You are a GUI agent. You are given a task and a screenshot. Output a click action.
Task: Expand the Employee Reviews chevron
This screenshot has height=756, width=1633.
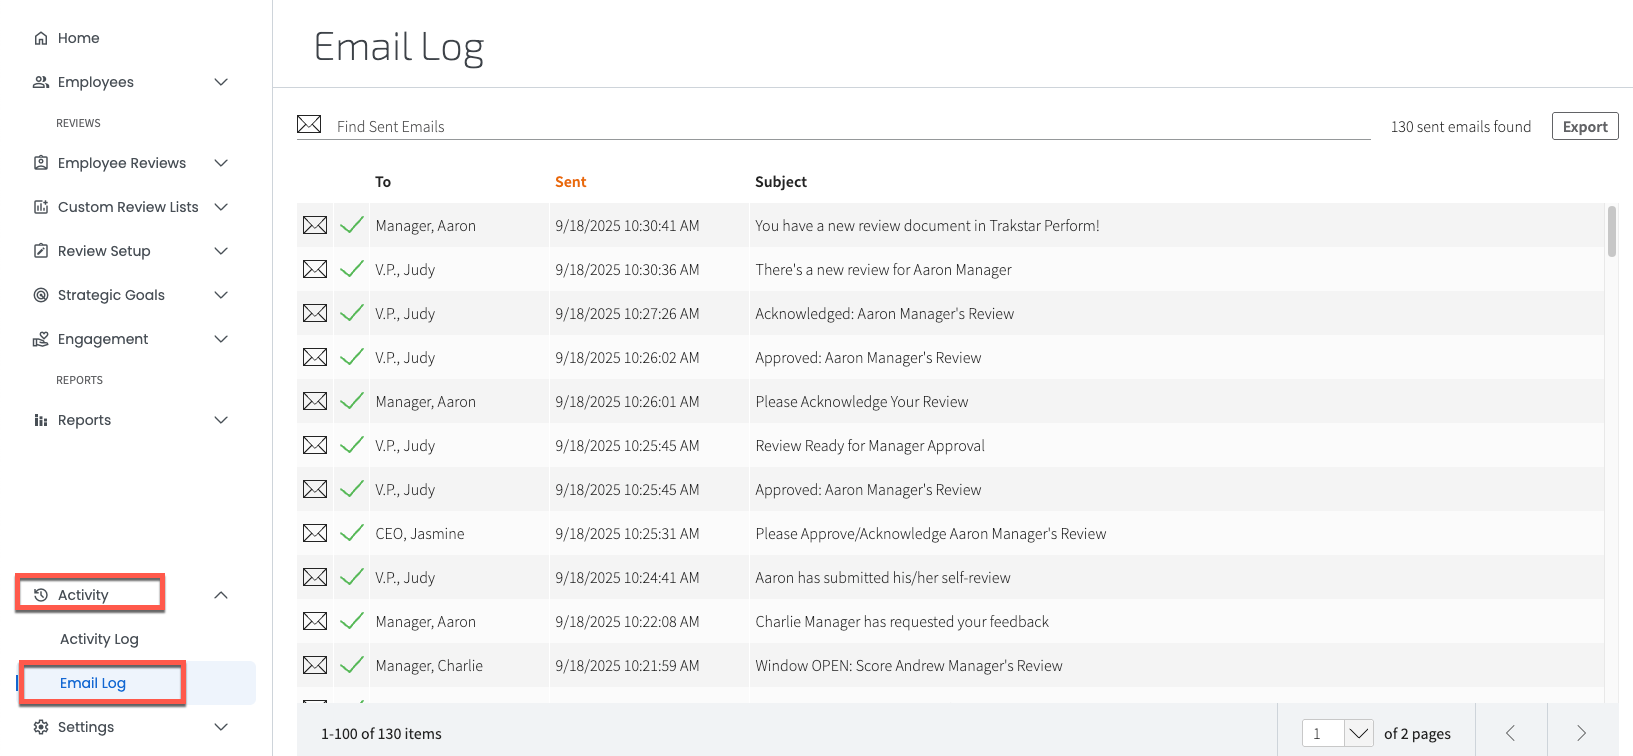click(221, 163)
